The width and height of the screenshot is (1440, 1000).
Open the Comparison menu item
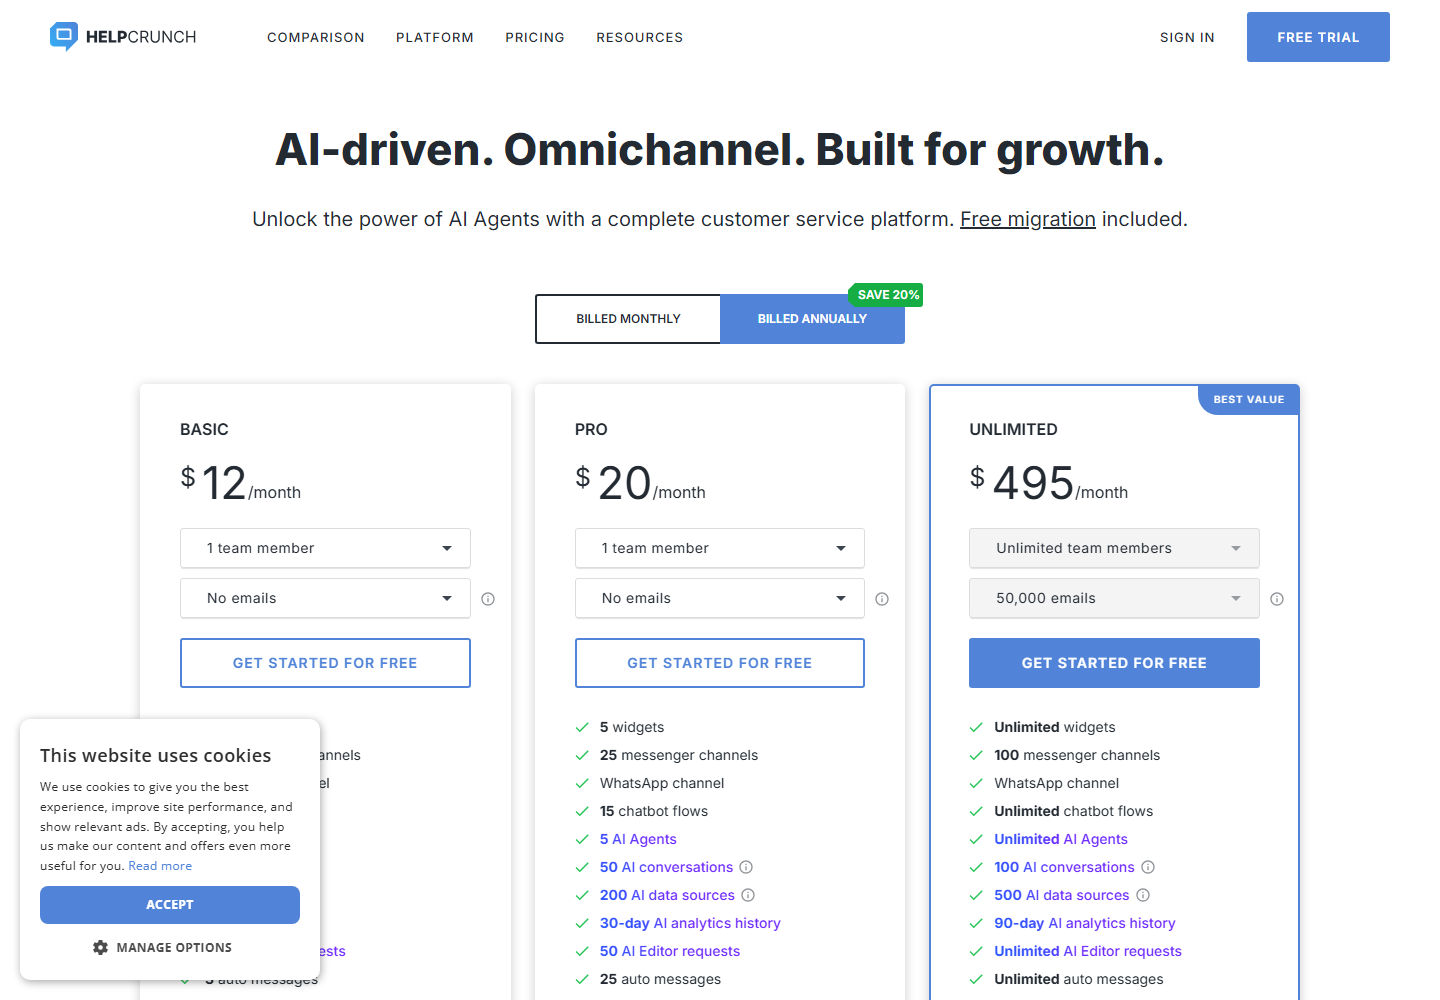point(316,37)
